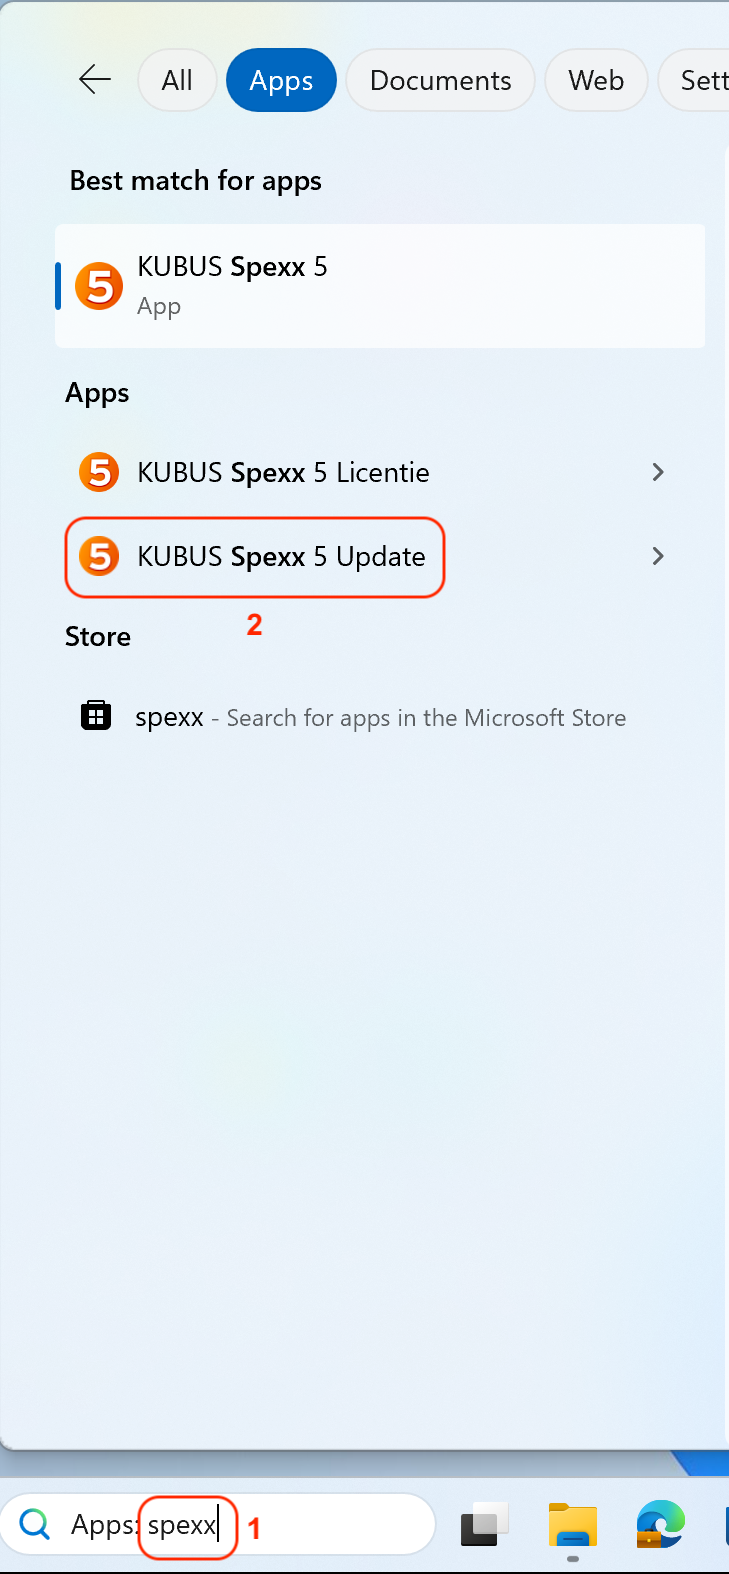
Task: Click the Microsoft Store bag icon
Action: pos(96,716)
